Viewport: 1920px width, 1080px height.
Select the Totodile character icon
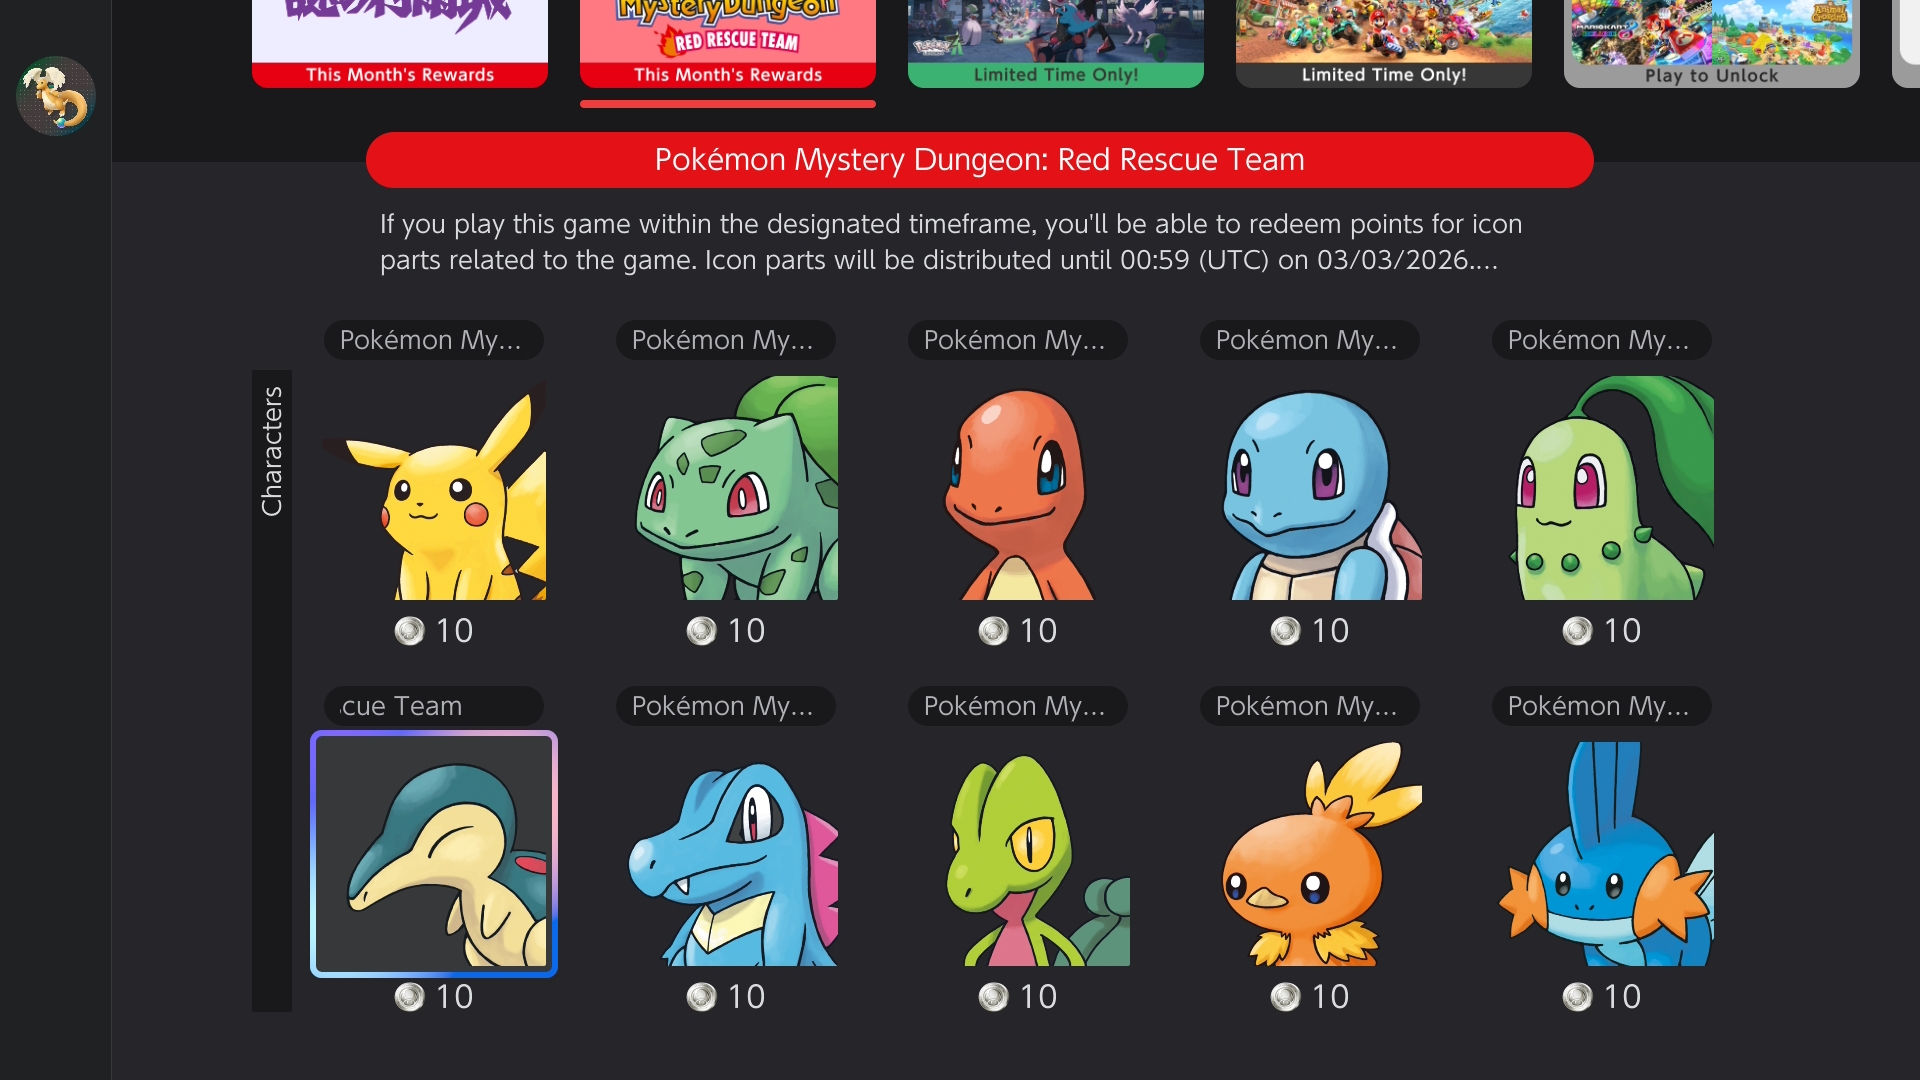click(726, 854)
